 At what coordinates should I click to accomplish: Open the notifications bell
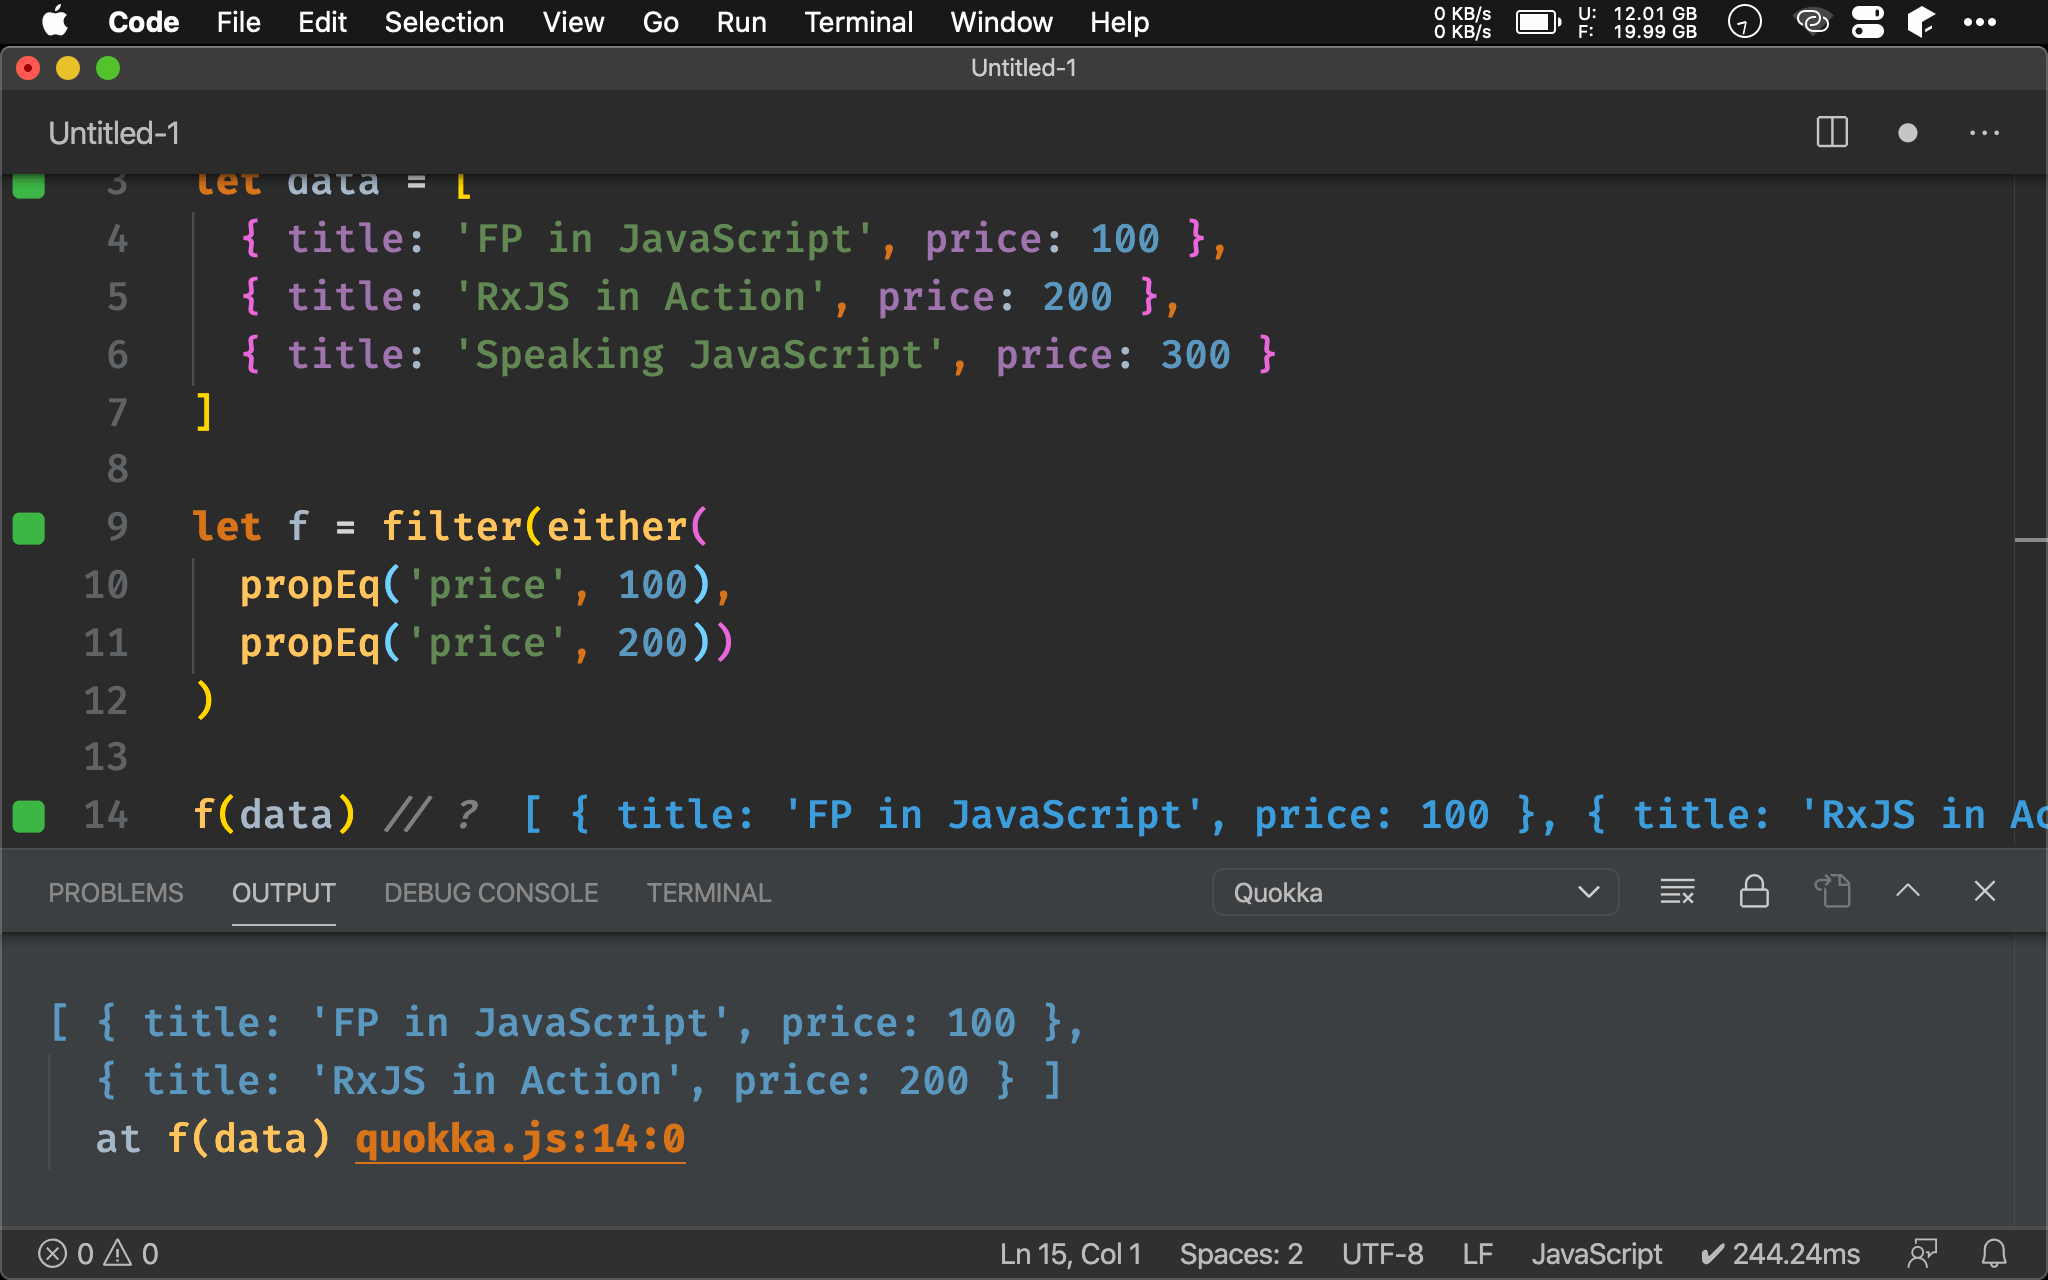[1994, 1254]
